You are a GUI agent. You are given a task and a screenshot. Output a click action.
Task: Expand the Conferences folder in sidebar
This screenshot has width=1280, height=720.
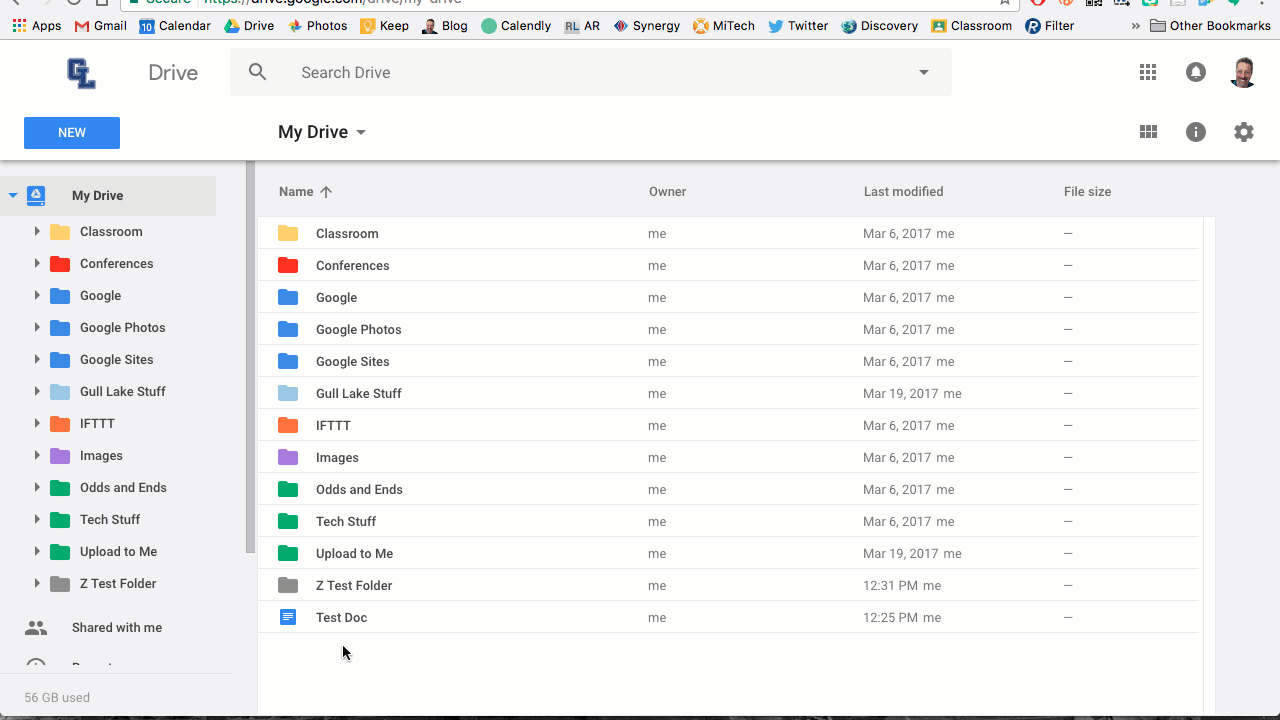pos(37,264)
